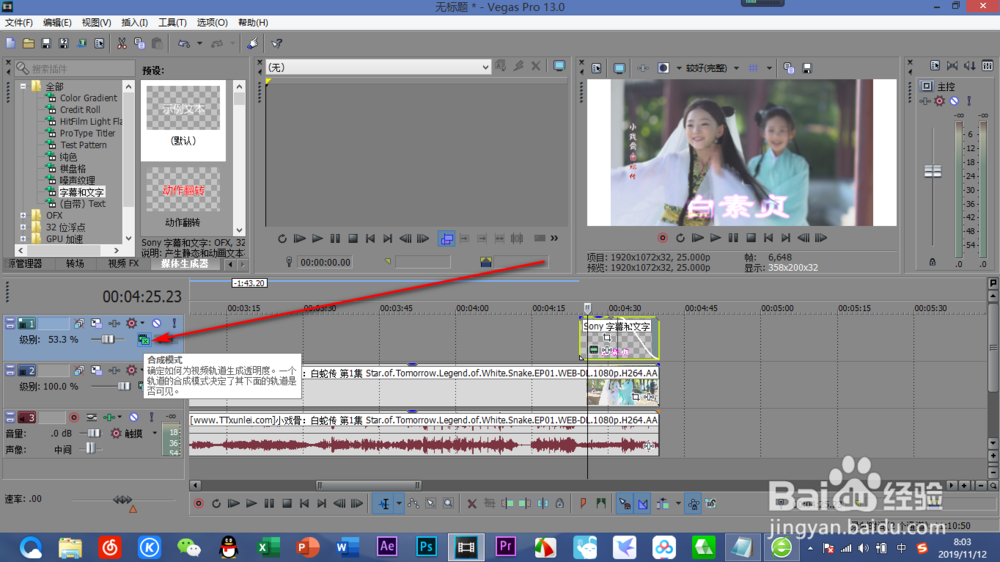Image resolution: width=1000 pixels, height=562 pixels.
Task: Delete selection with the red X icon
Action: click(471, 504)
